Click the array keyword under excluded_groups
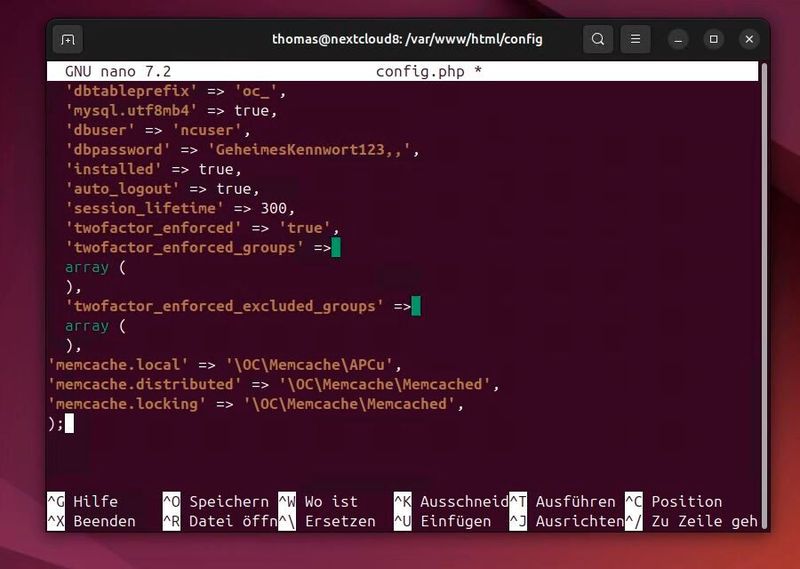 pos(87,326)
